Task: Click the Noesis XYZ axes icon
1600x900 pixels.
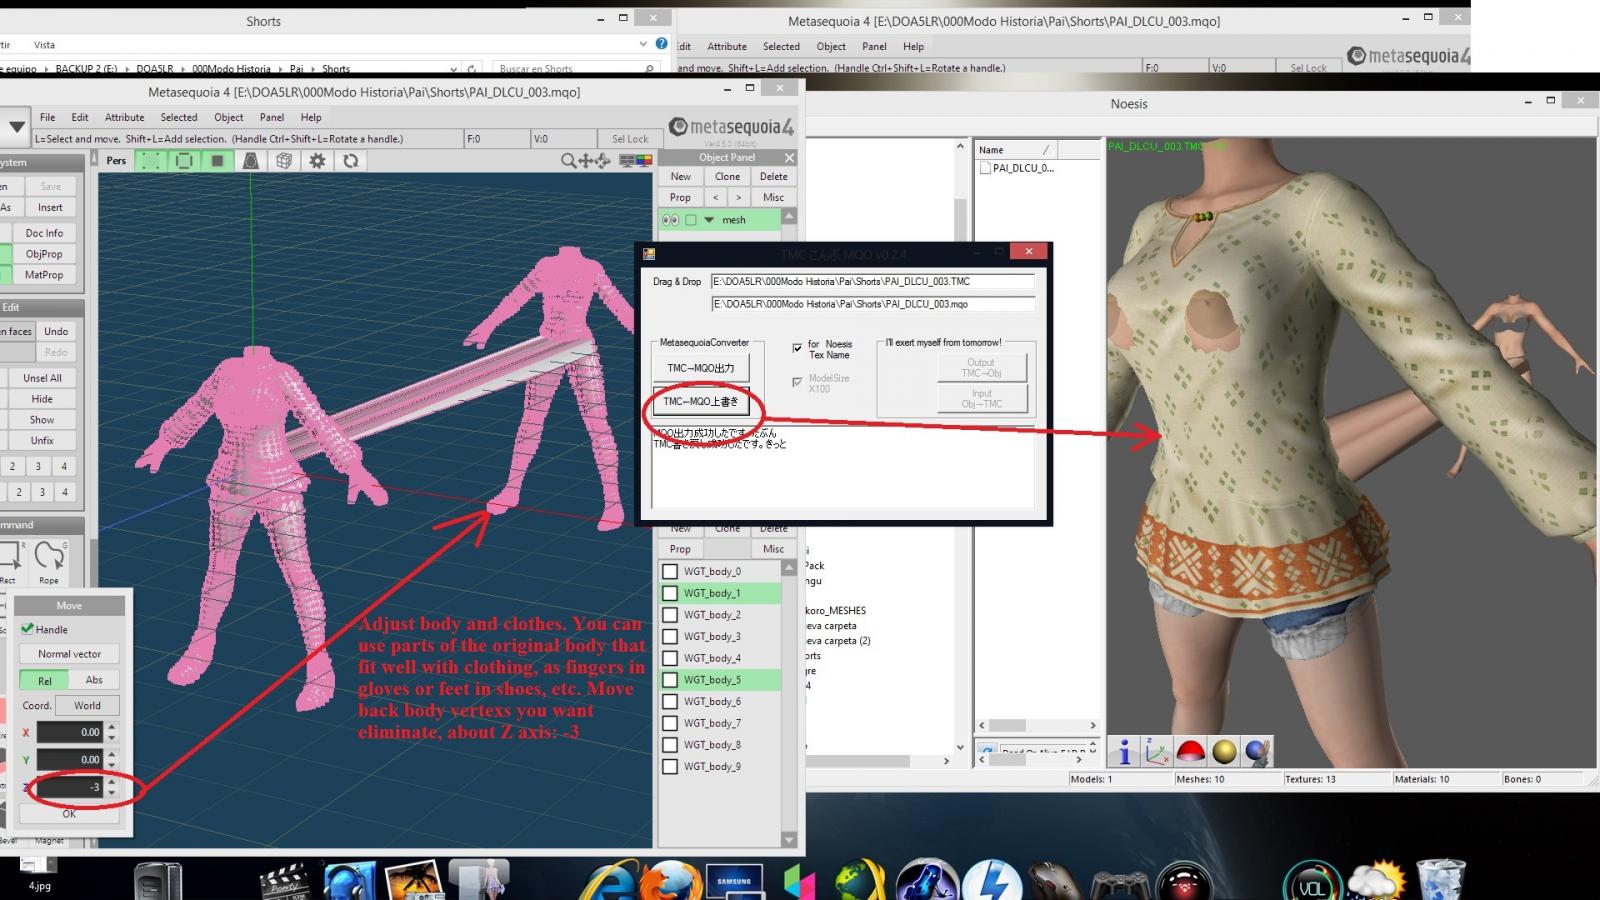Action: pyautogui.click(x=1157, y=752)
